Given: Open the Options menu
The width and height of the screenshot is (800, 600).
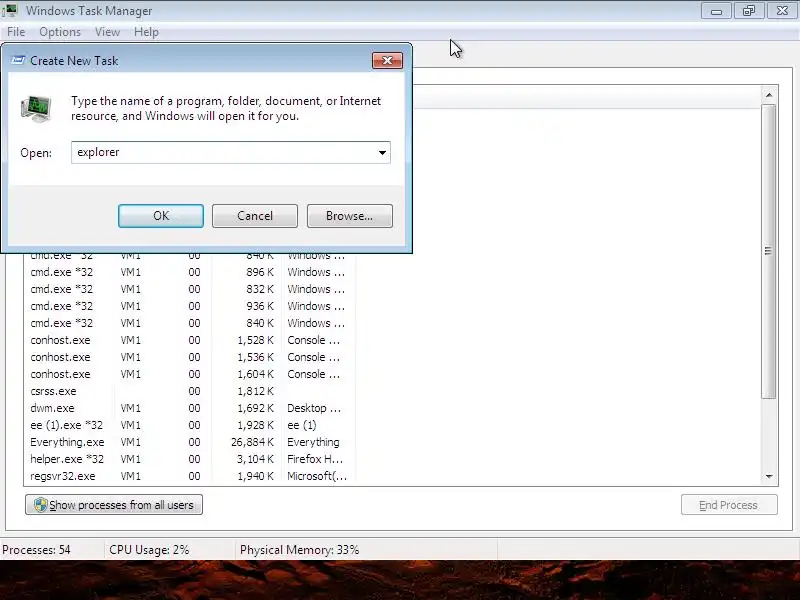Looking at the screenshot, I should click(60, 32).
